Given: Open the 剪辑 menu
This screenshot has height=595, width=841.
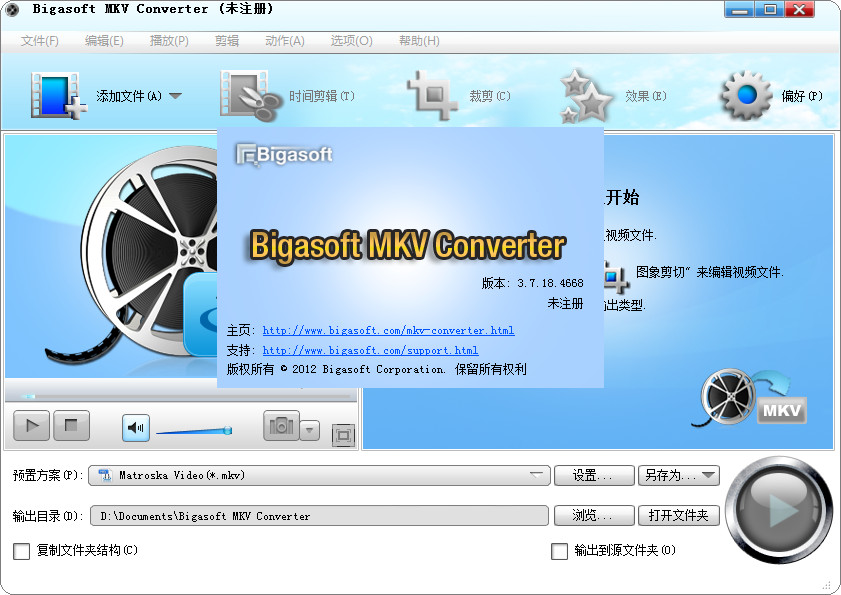Looking at the screenshot, I should (227, 41).
